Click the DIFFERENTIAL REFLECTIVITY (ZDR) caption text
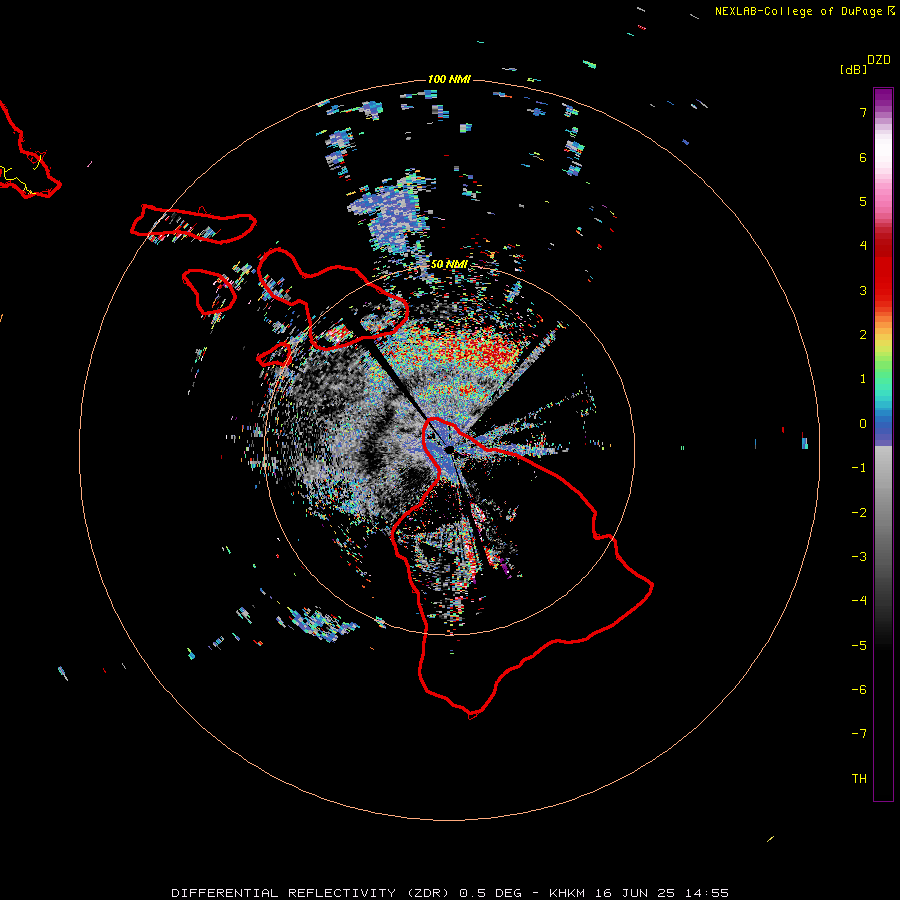 (313, 893)
